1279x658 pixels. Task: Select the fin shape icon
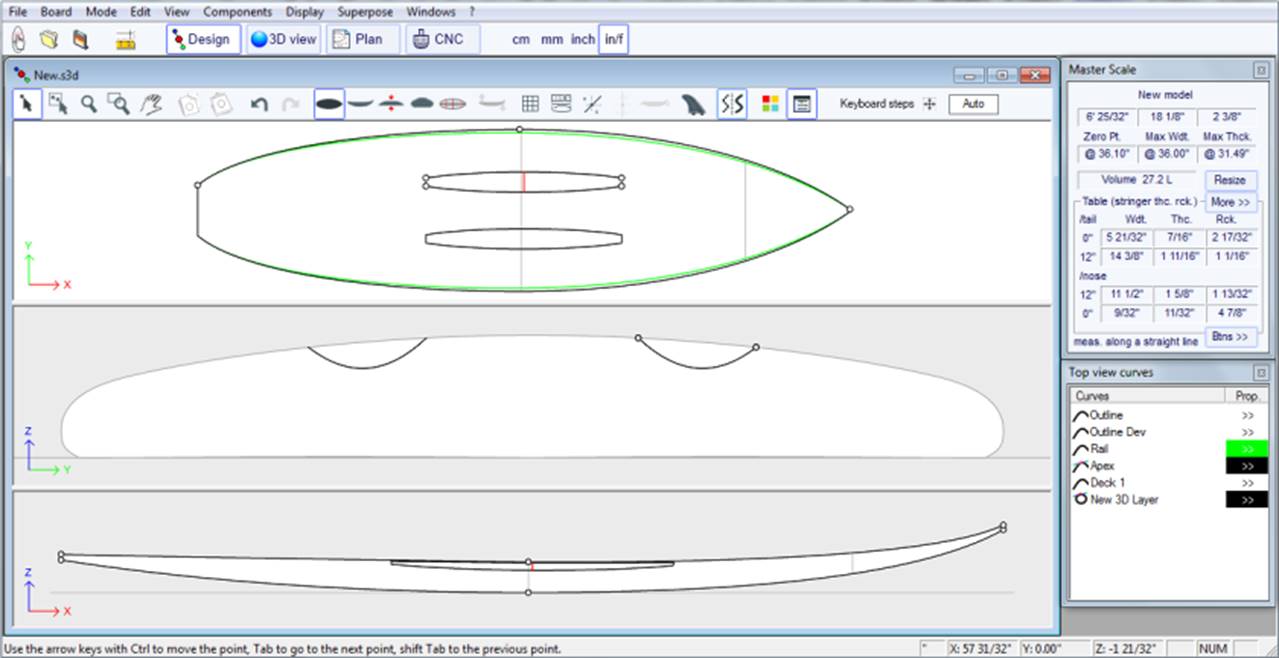point(693,104)
